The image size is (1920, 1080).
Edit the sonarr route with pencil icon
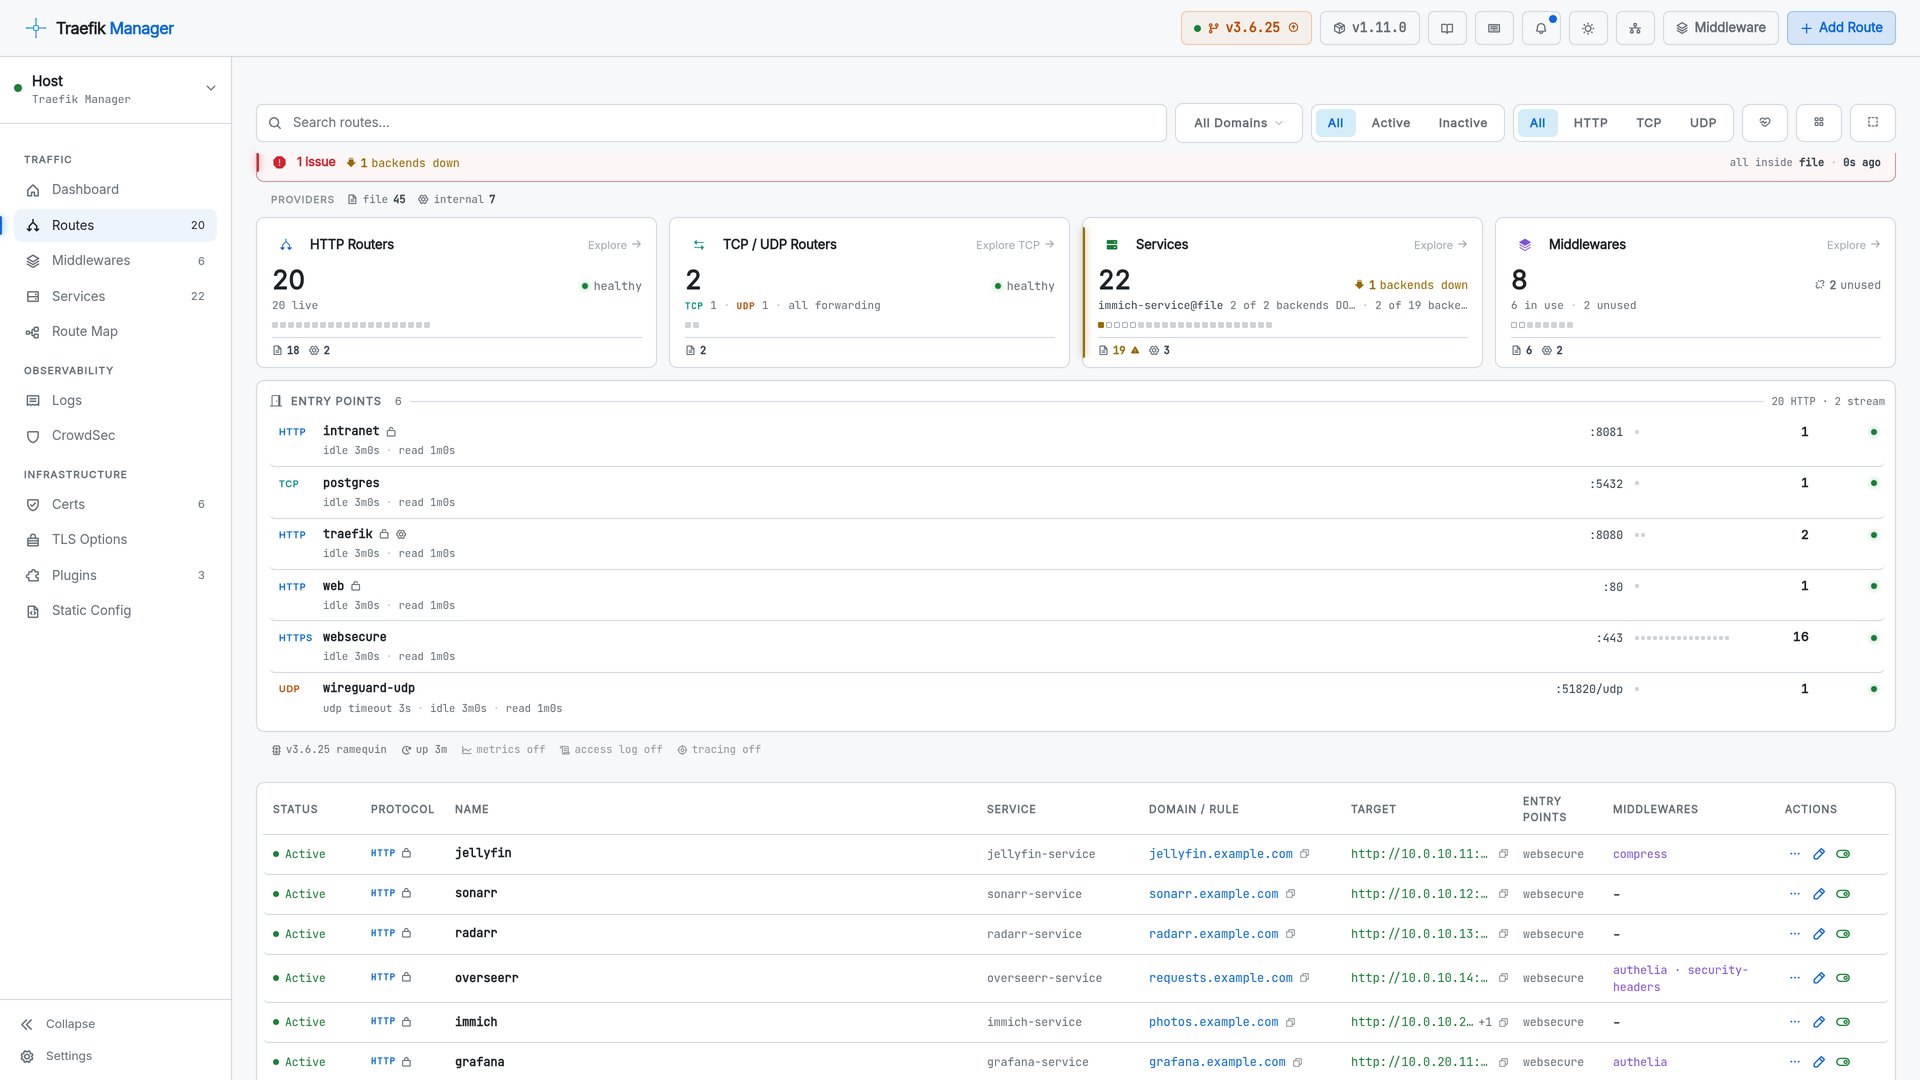[x=1819, y=894]
